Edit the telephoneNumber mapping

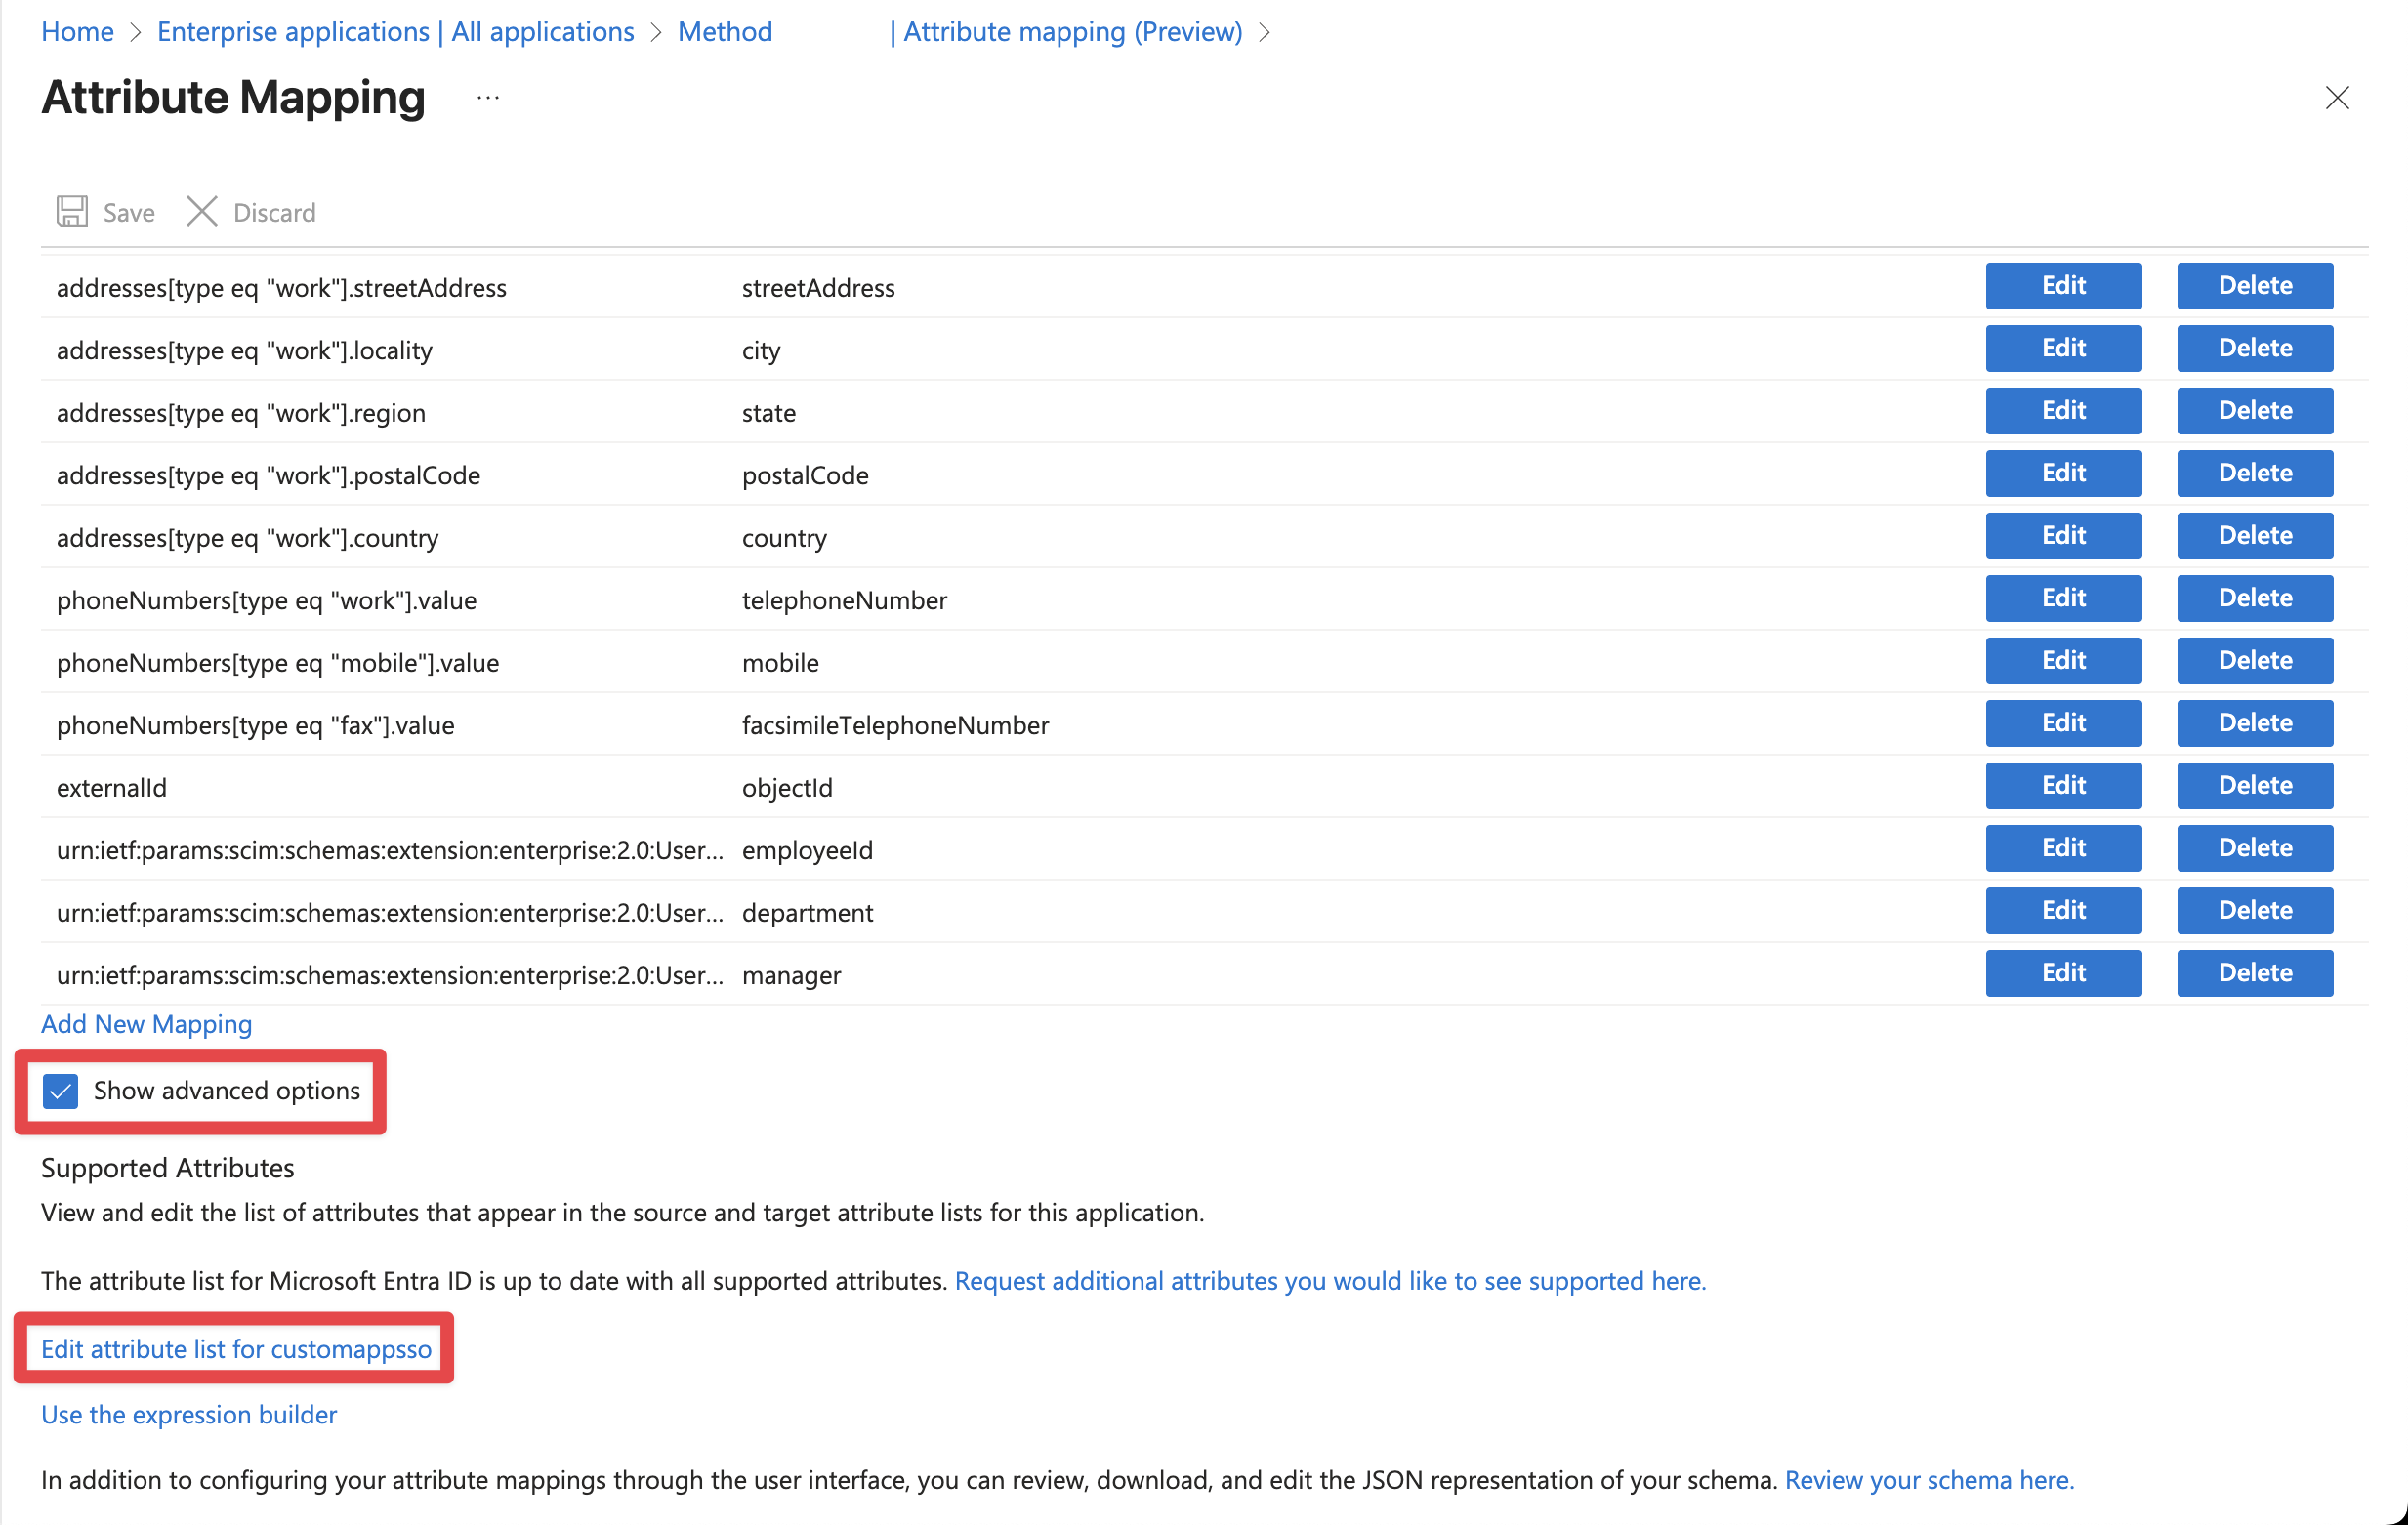pos(2063,598)
